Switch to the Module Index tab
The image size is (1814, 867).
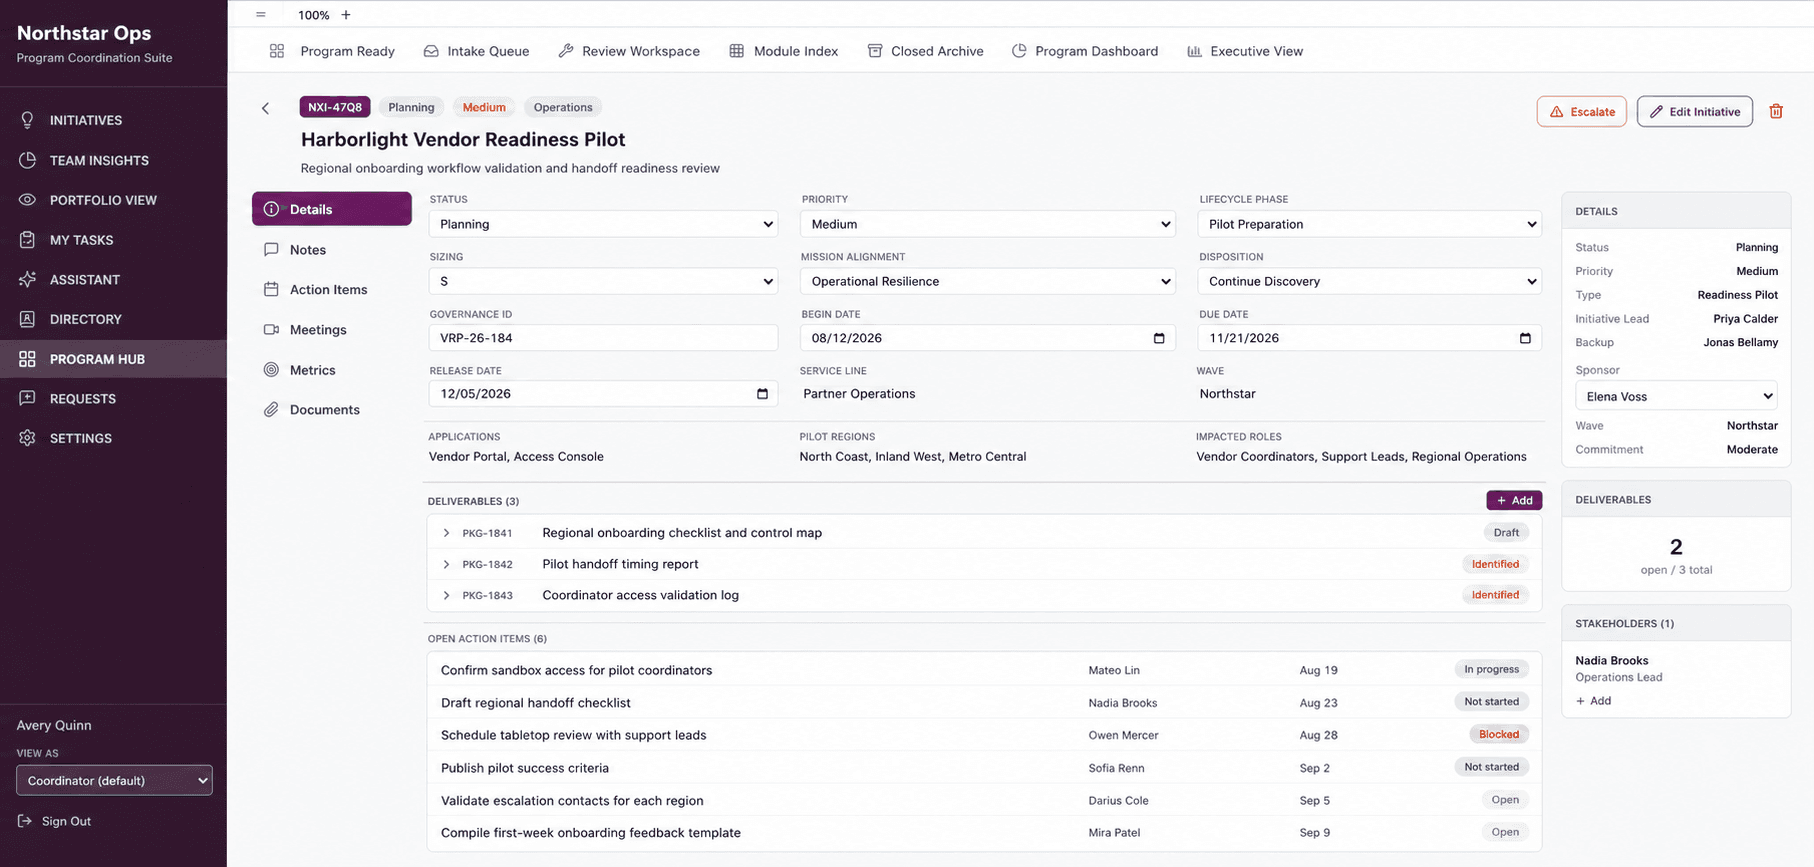pos(784,51)
